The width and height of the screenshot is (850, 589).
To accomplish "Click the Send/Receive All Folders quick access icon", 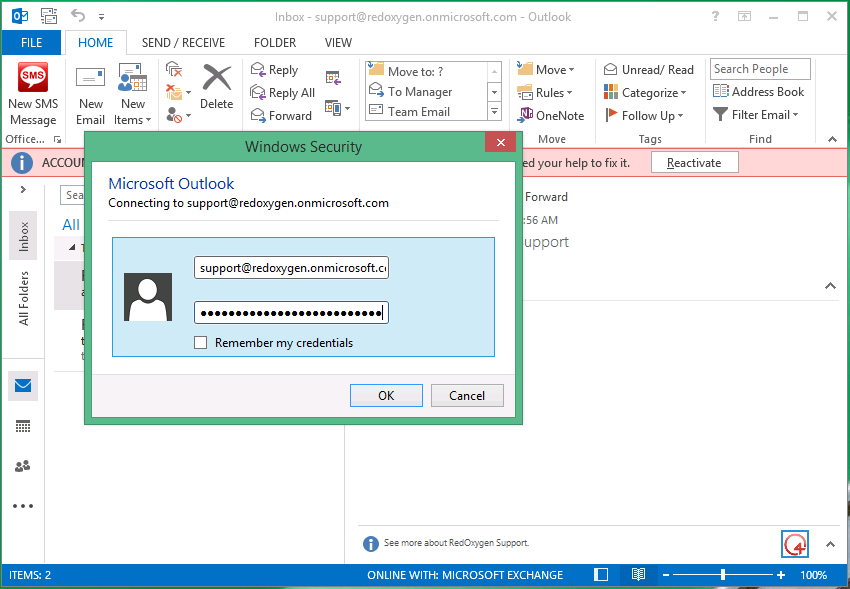I will click(x=49, y=16).
